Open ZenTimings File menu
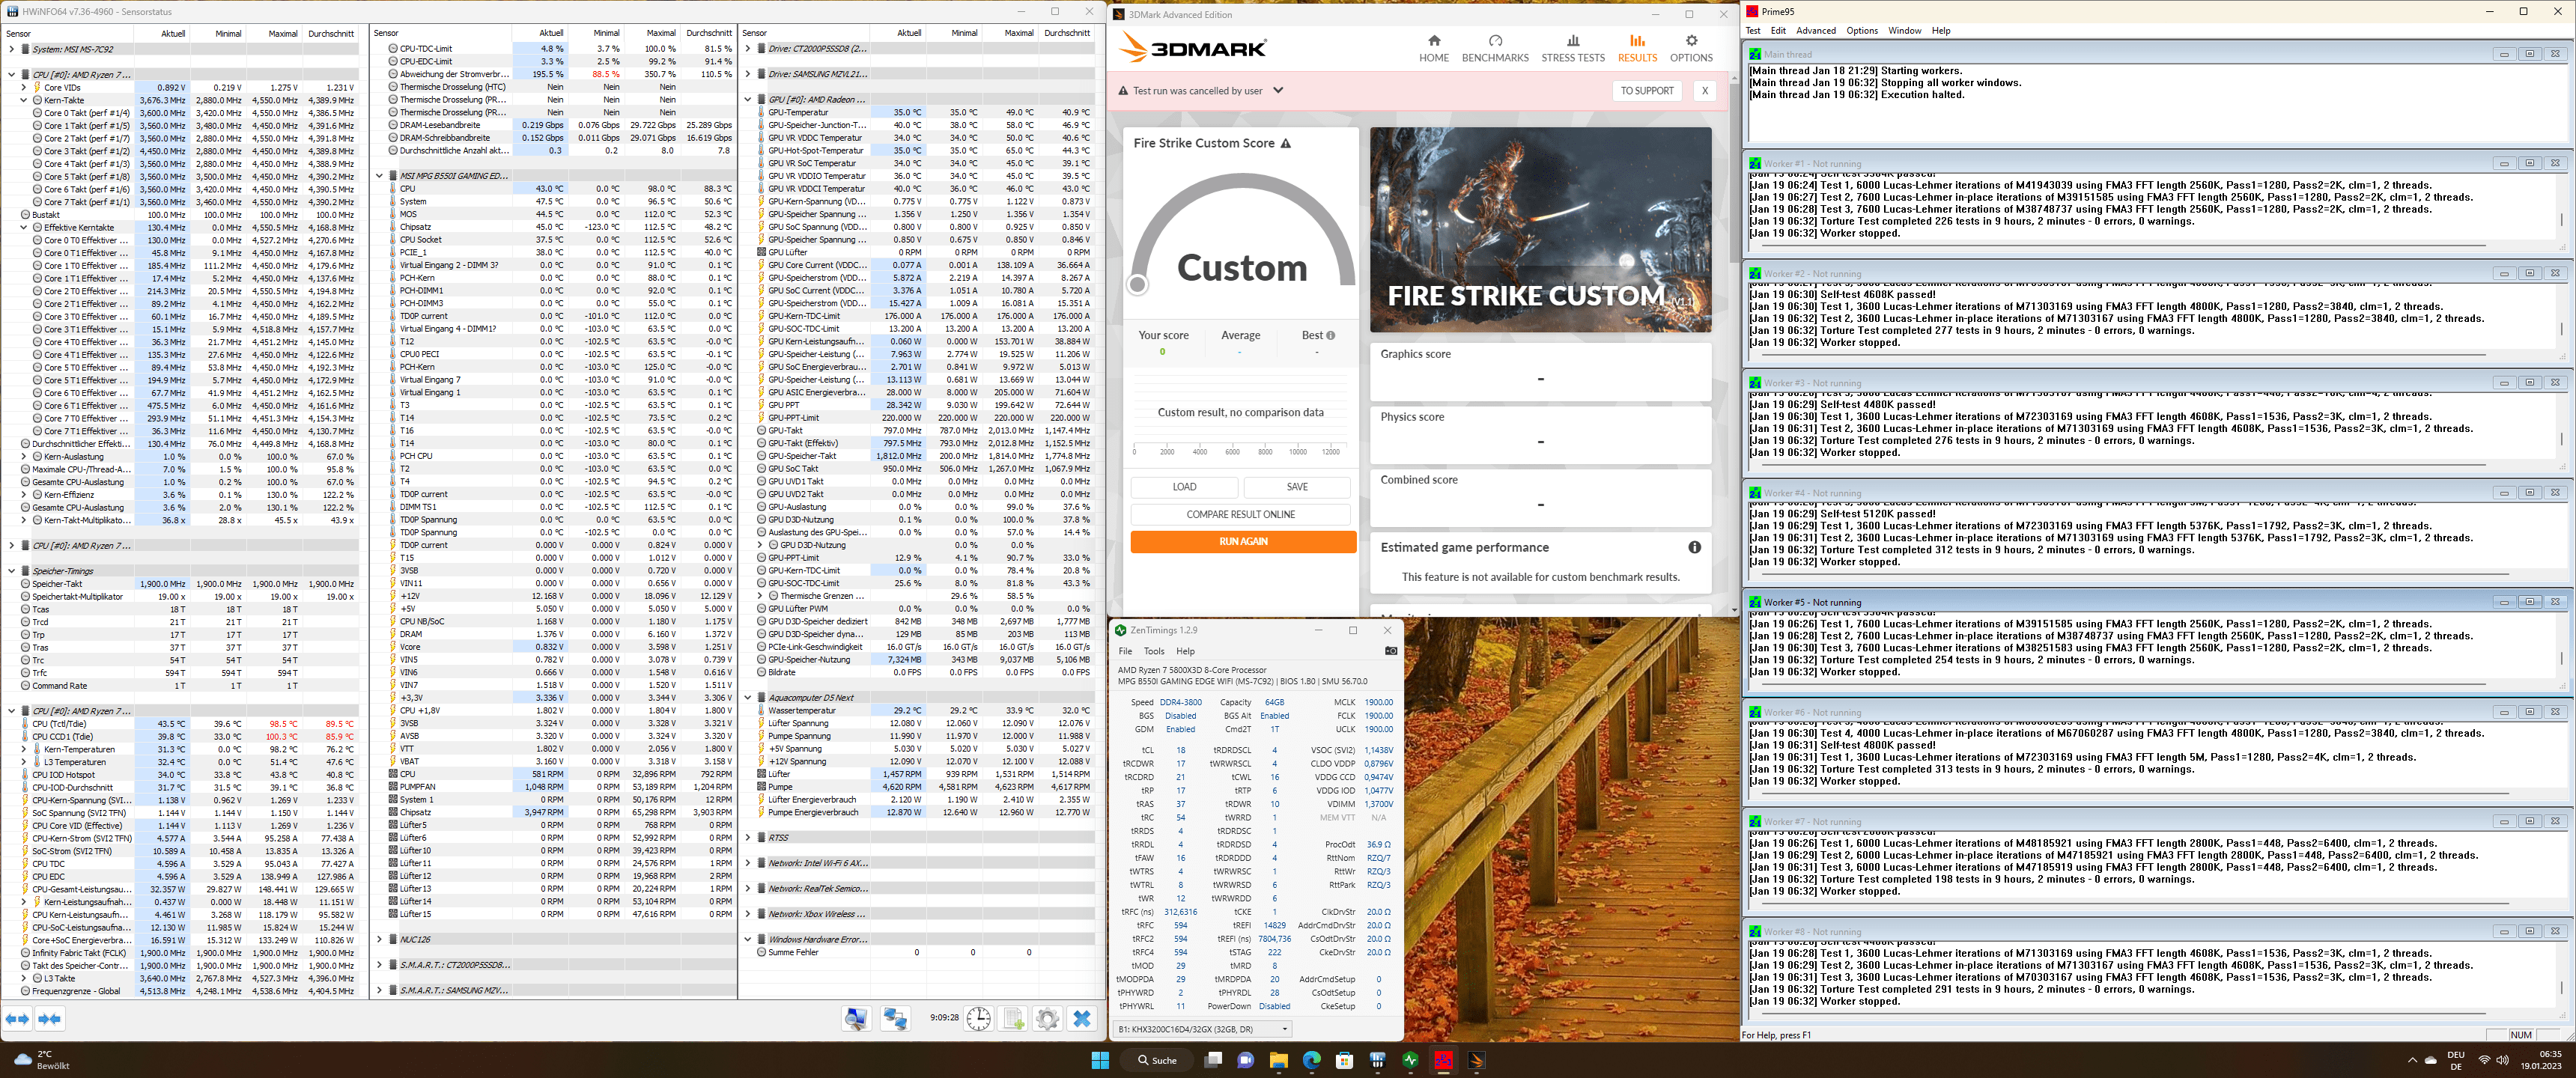The height and width of the screenshot is (1078, 2576). 1125,651
